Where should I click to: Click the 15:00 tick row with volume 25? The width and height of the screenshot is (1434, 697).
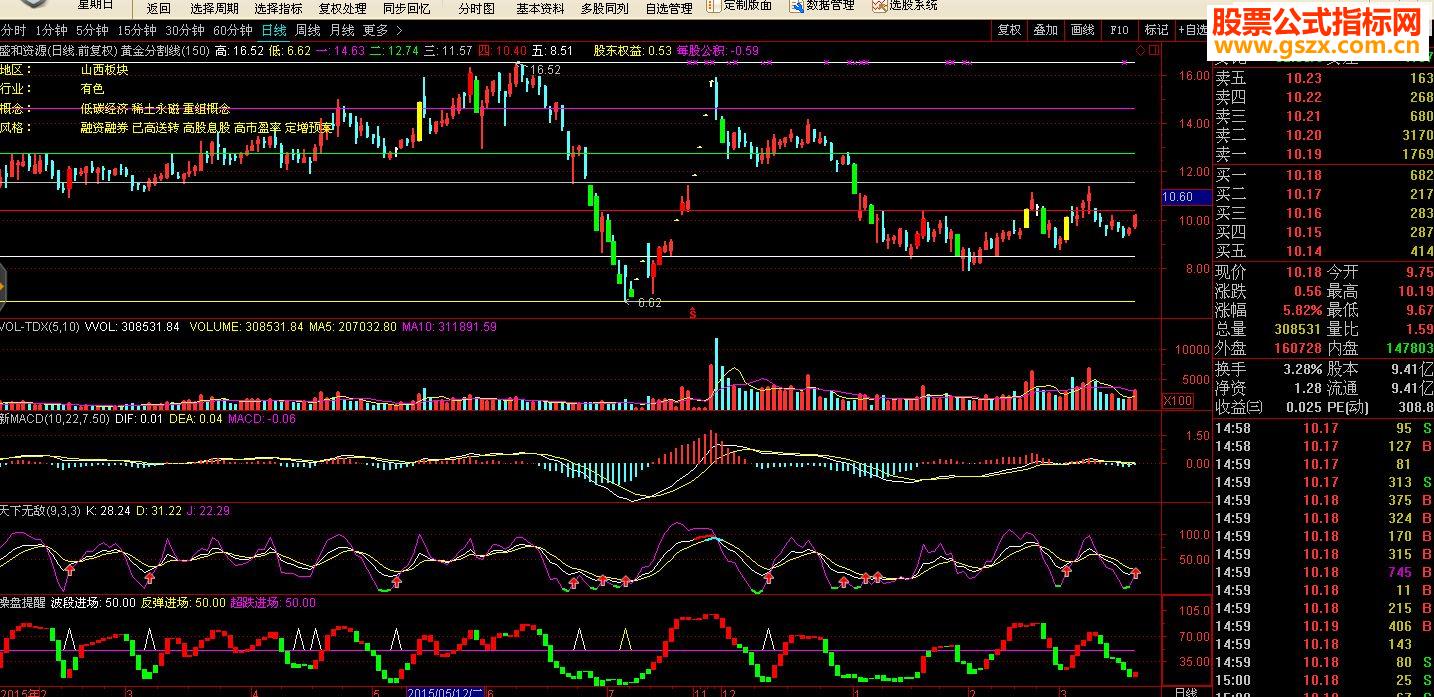(1324, 680)
